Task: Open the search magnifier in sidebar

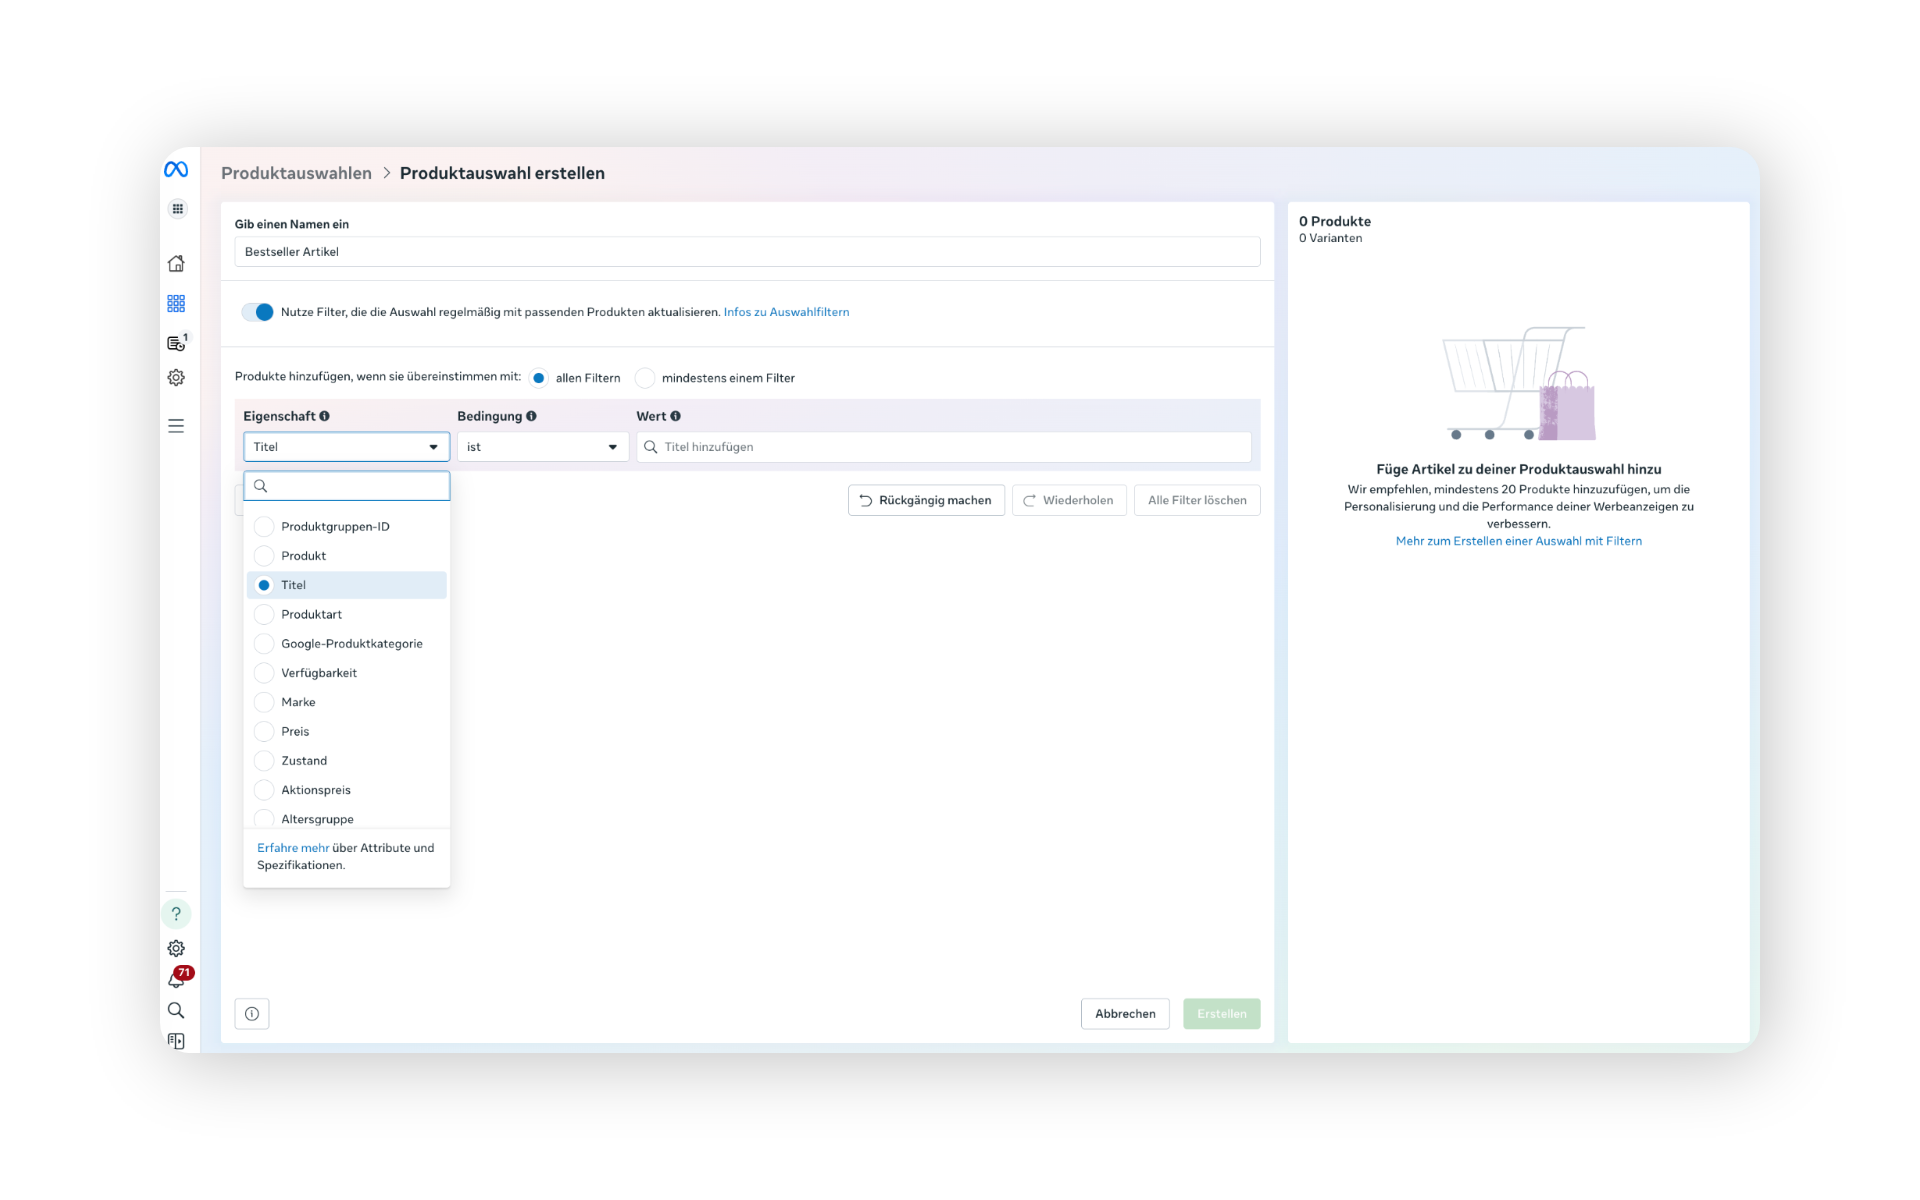Action: click(176, 1010)
